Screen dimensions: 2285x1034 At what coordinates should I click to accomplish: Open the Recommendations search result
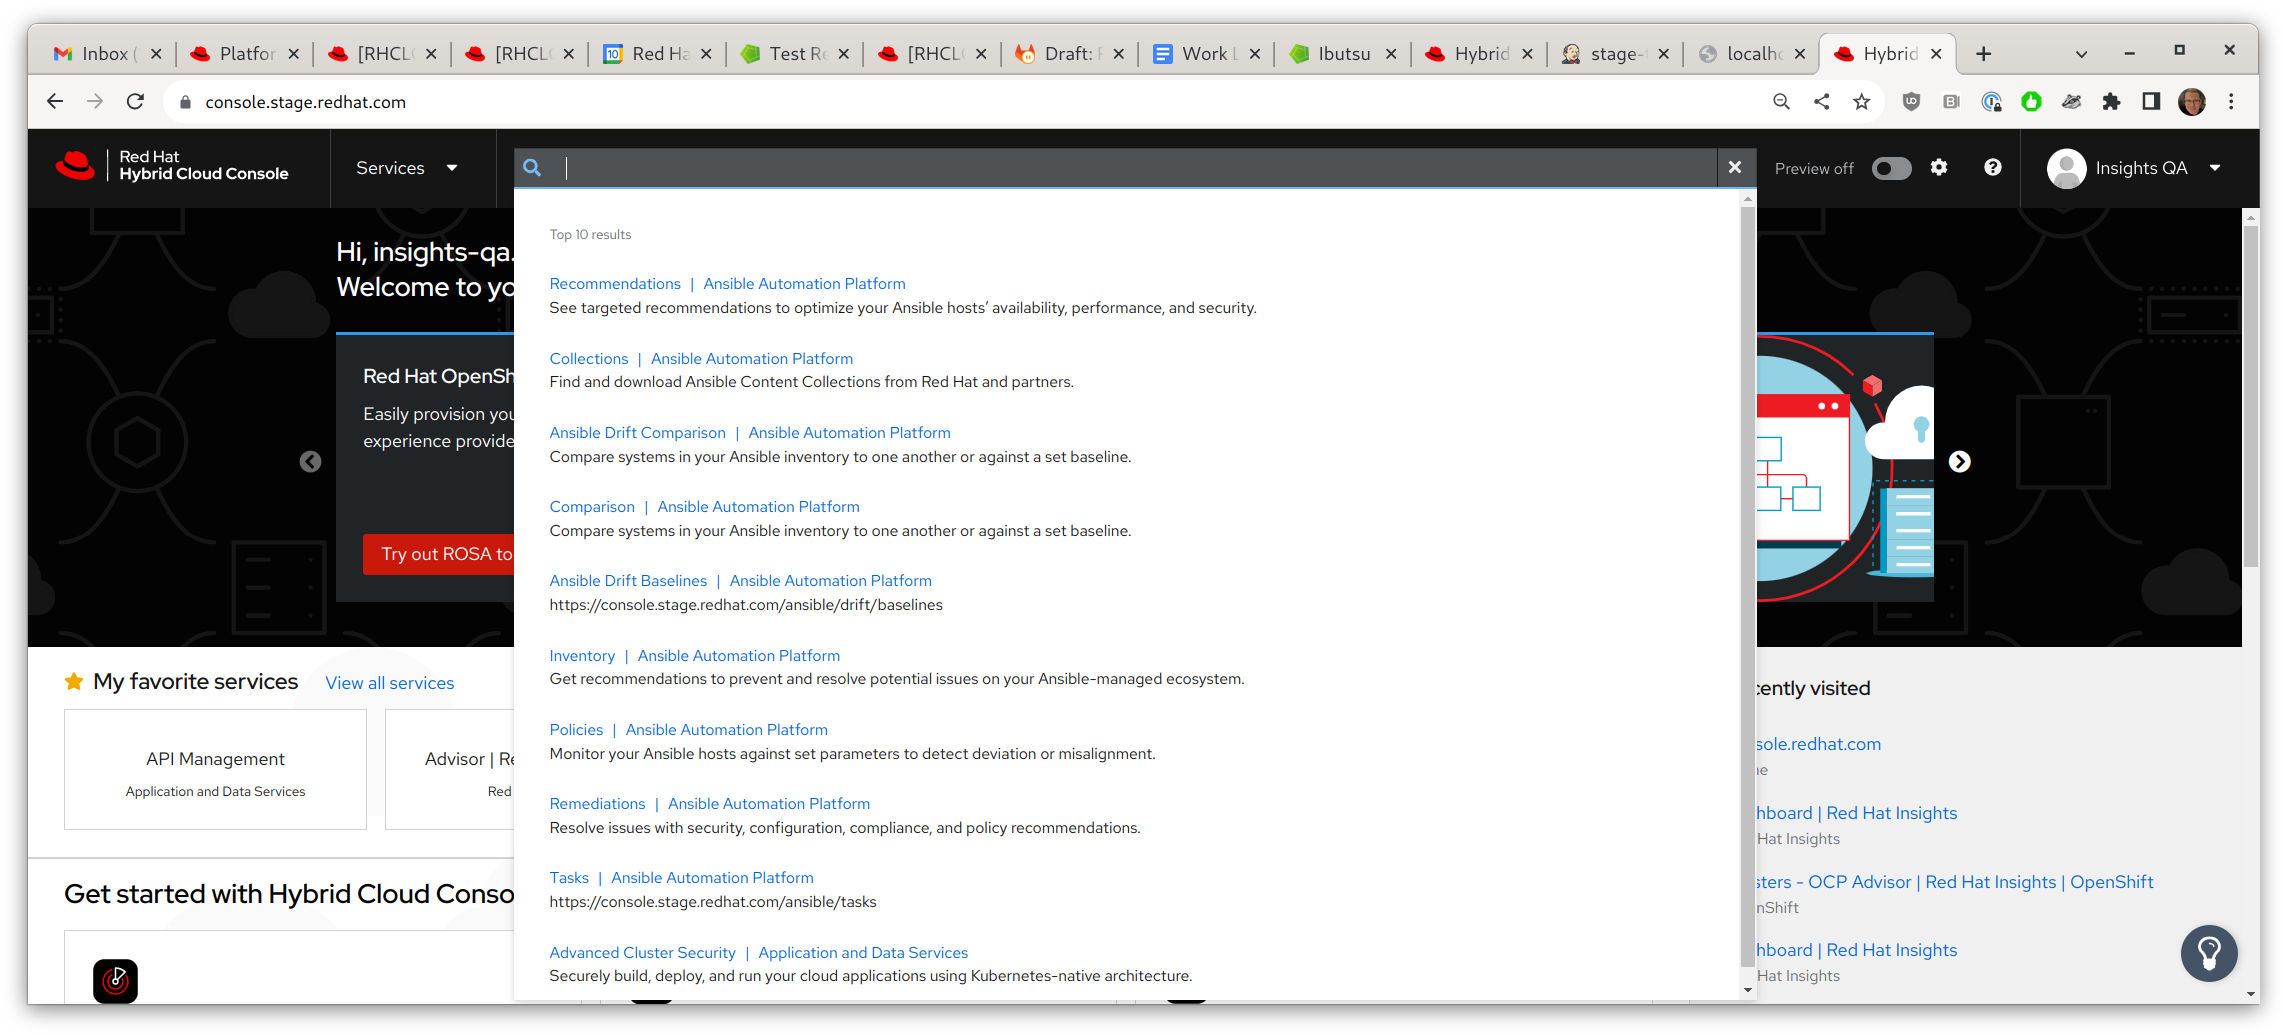[615, 284]
